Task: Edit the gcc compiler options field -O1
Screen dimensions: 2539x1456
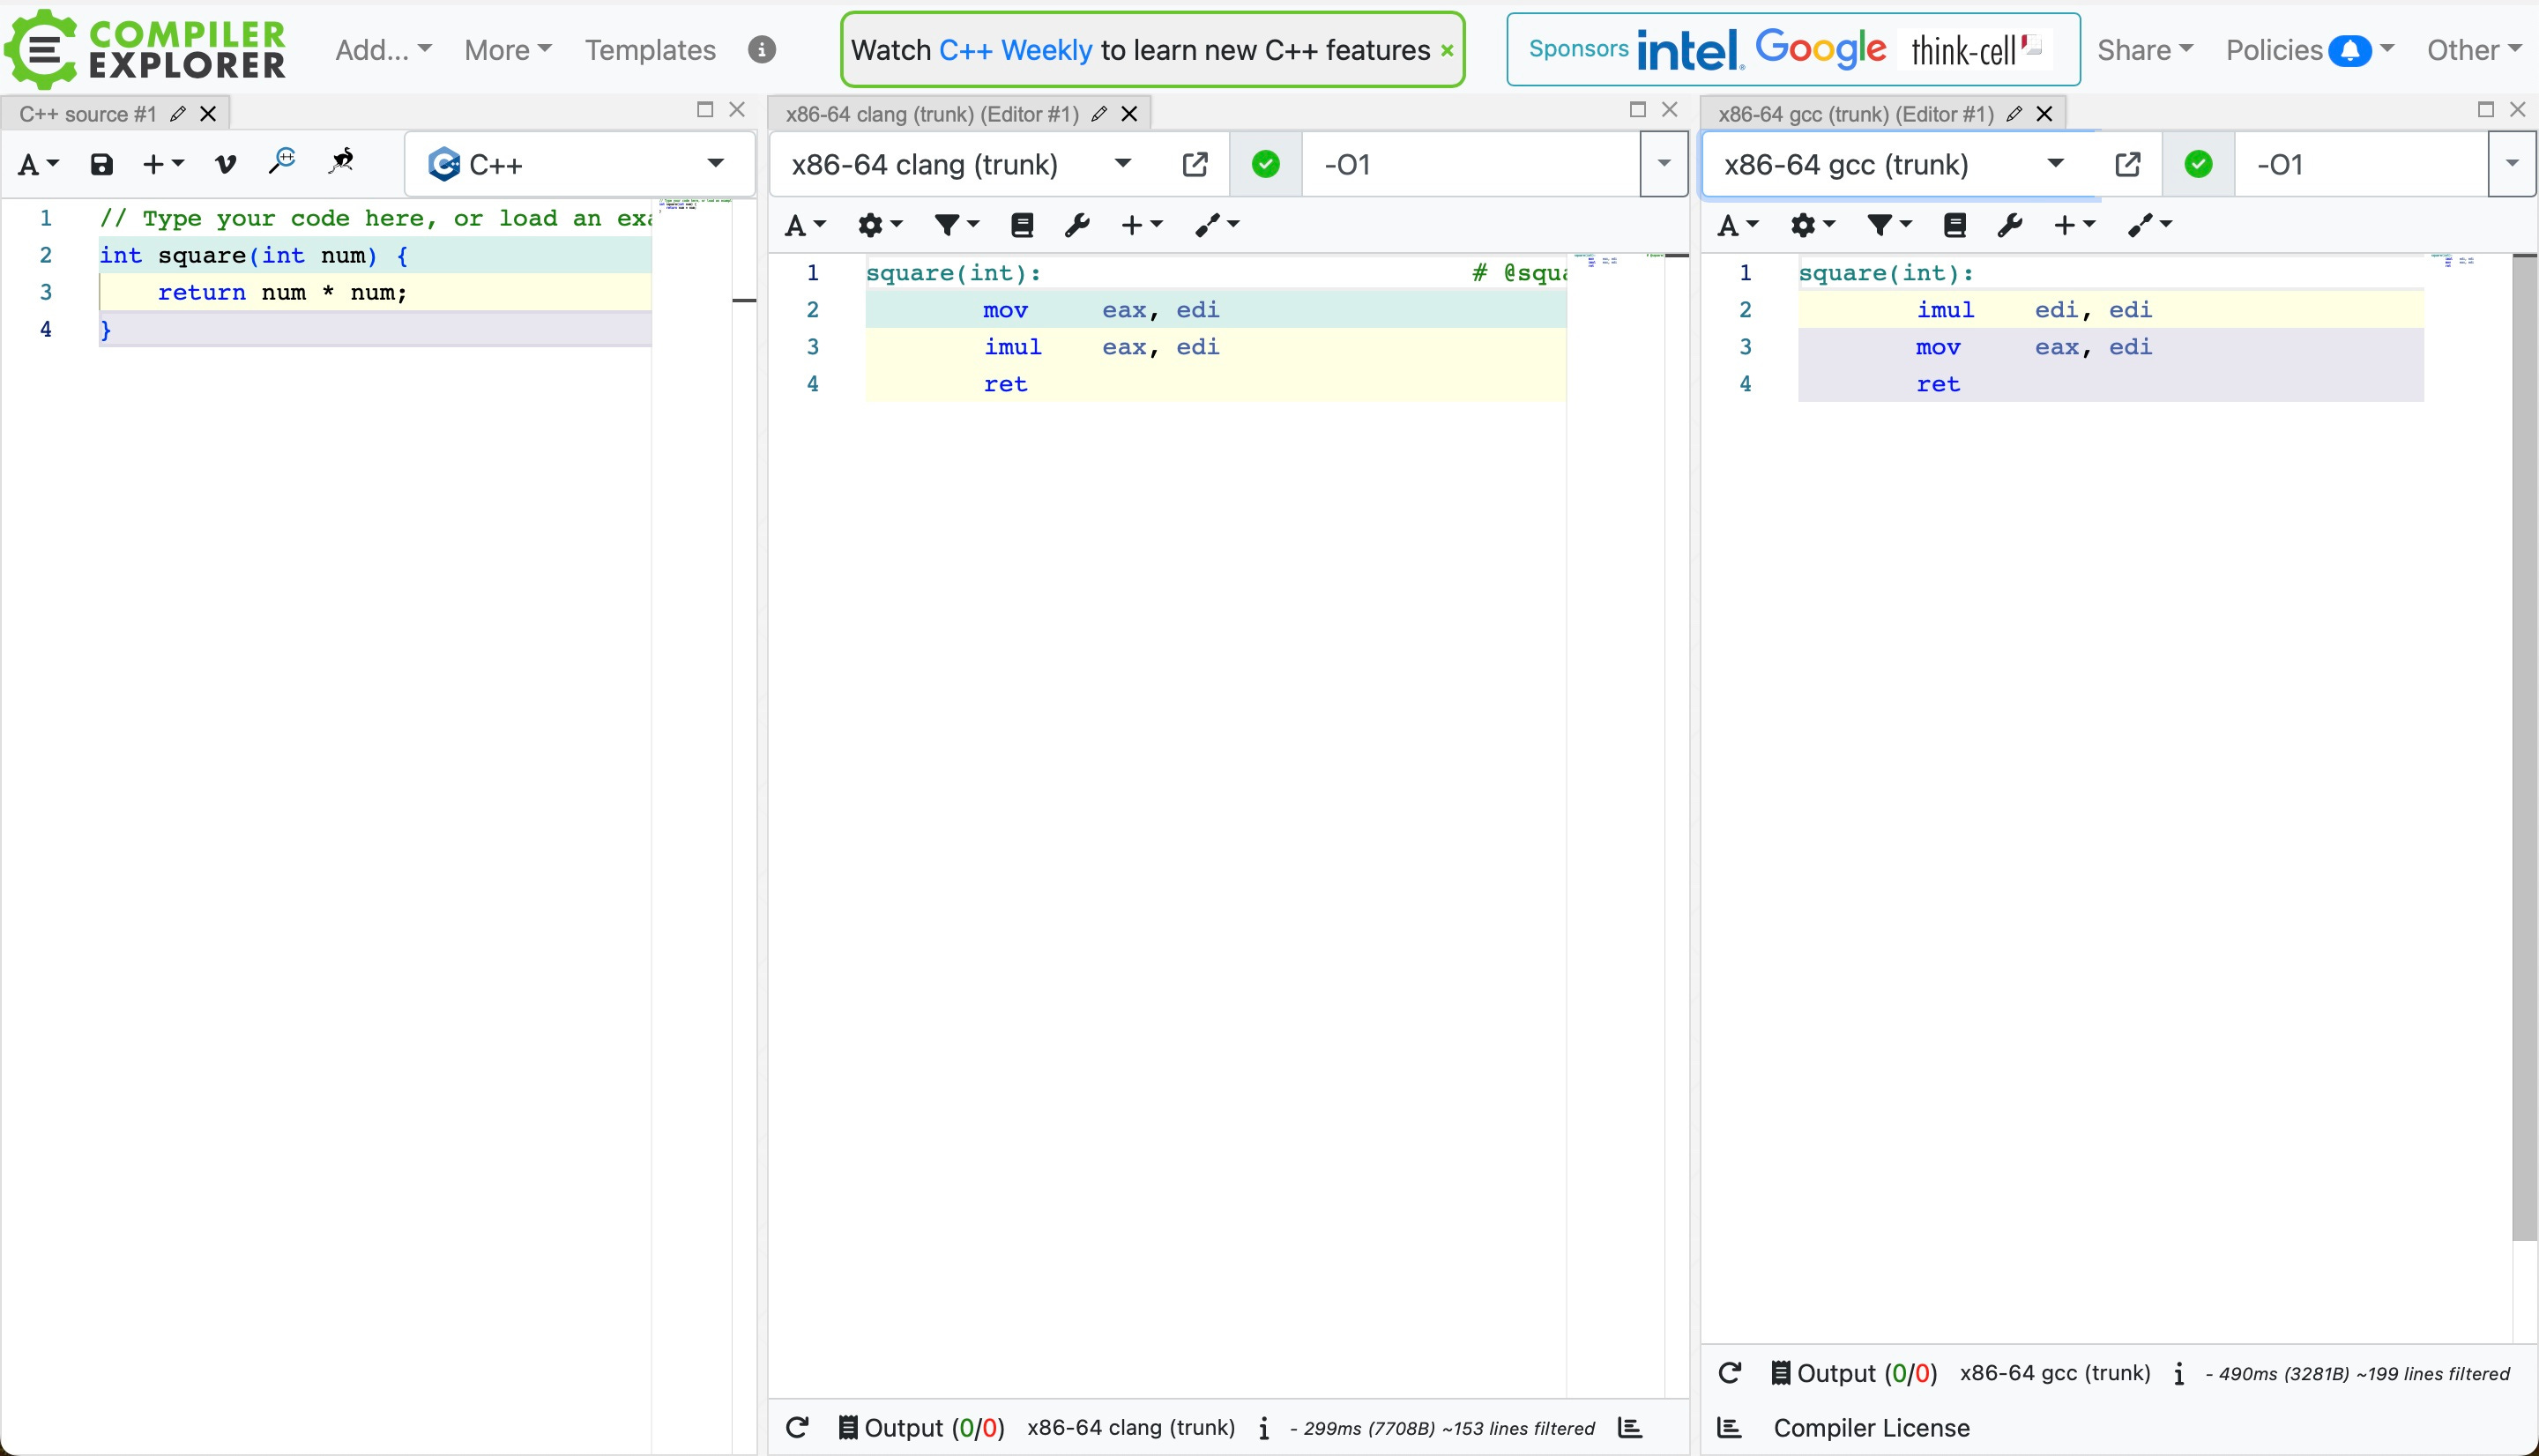Action: click(x=2361, y=164)
